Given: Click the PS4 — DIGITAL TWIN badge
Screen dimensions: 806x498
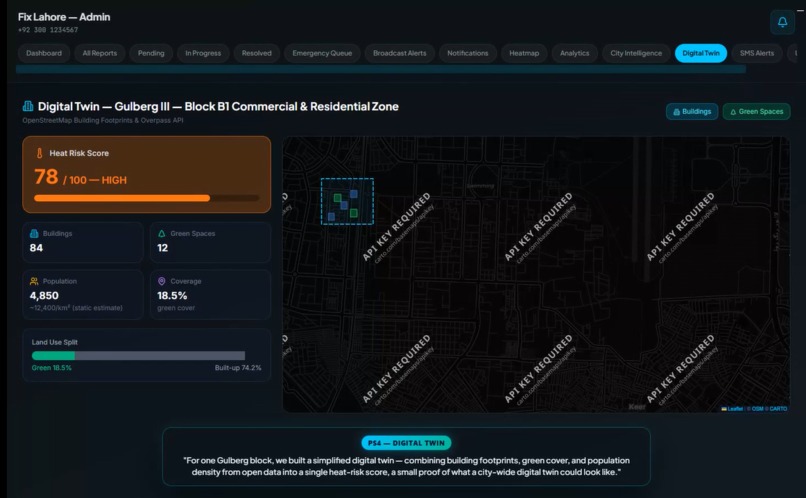Looking at the screenshot, I should 406,443.
